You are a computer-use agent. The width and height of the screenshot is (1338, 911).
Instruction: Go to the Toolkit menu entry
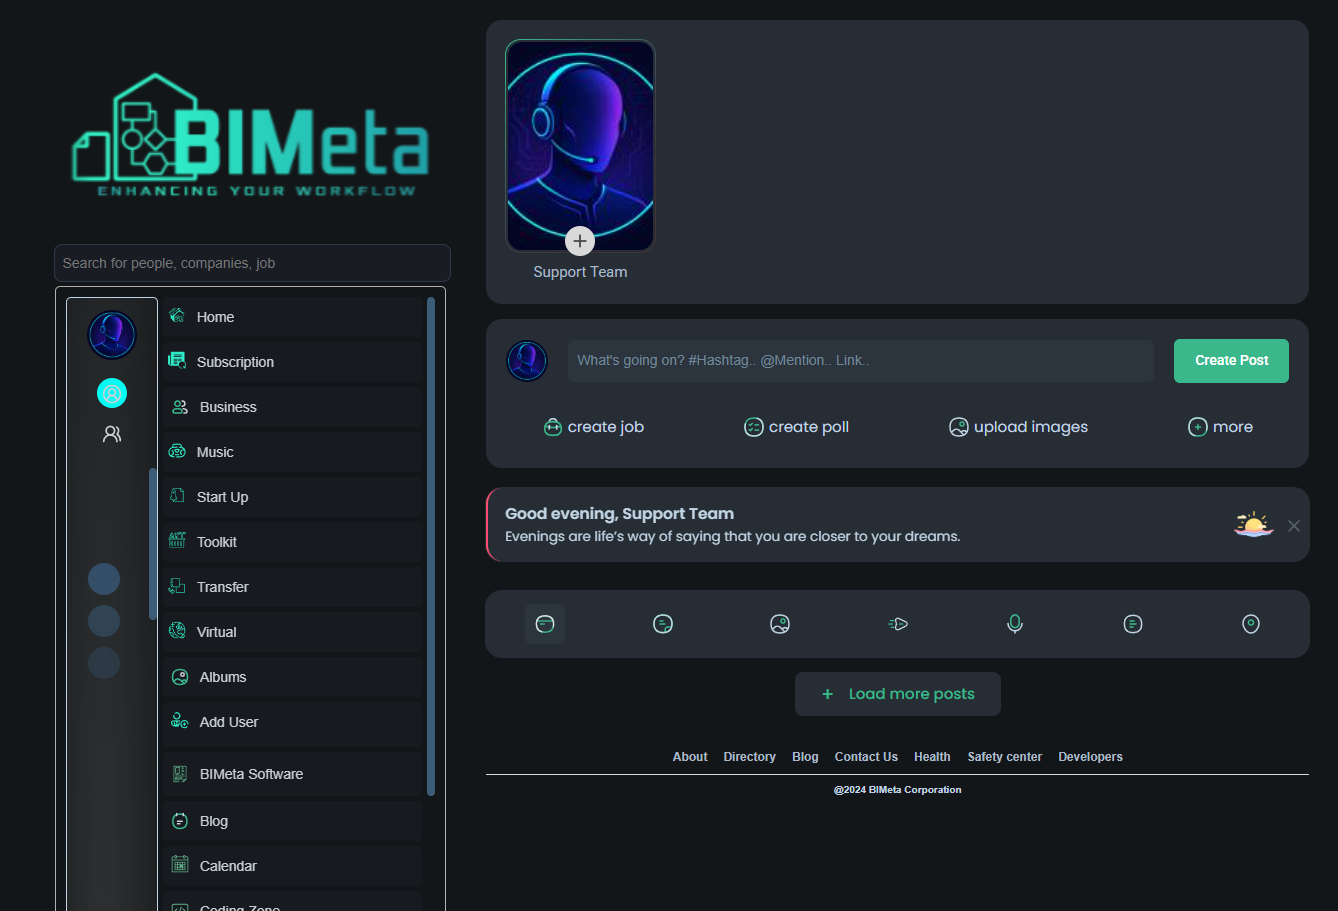click(x=217, y=542)
